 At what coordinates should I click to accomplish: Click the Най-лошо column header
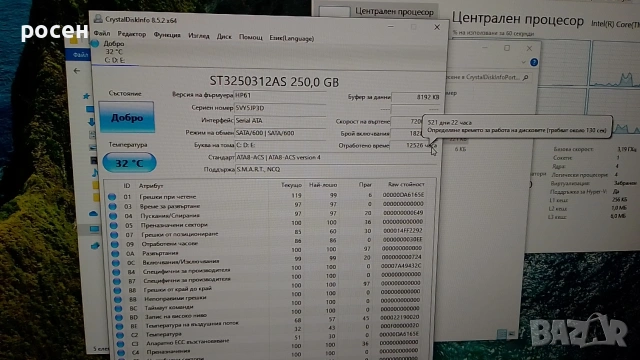[x=323, y=185]
